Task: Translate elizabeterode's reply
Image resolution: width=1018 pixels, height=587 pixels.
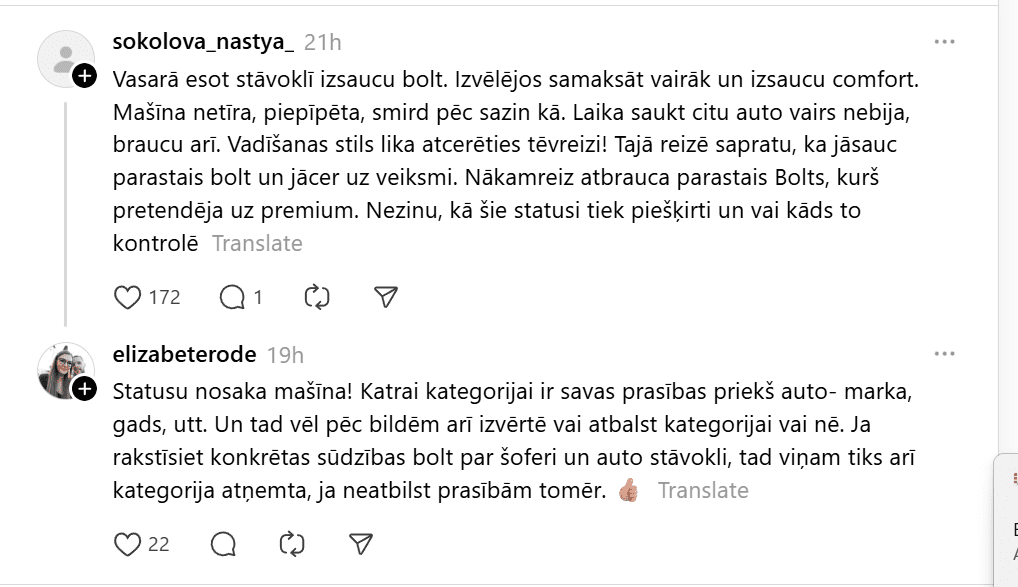Action: click(x=703, y=490)
